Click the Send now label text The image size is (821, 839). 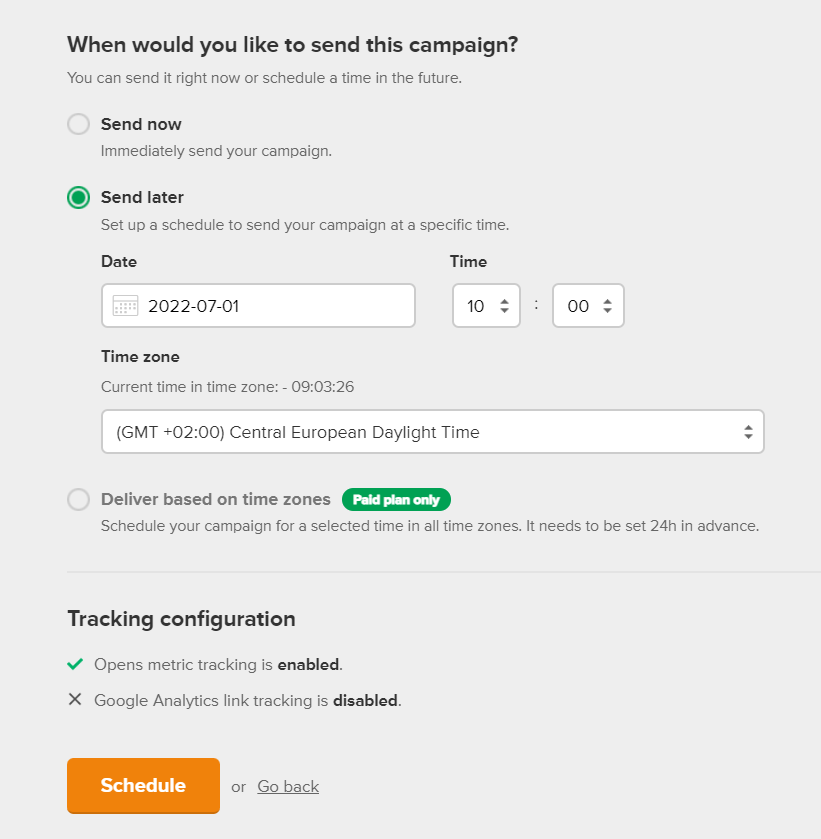pyautogui.click(x=141, y=124)
